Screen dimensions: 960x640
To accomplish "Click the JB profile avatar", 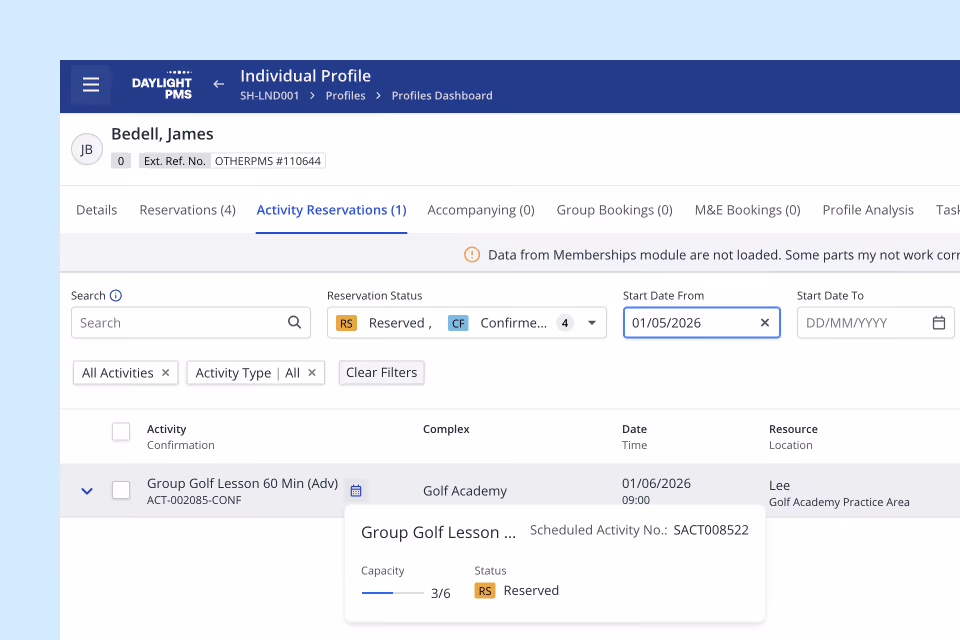I will (x=87, y=149).
